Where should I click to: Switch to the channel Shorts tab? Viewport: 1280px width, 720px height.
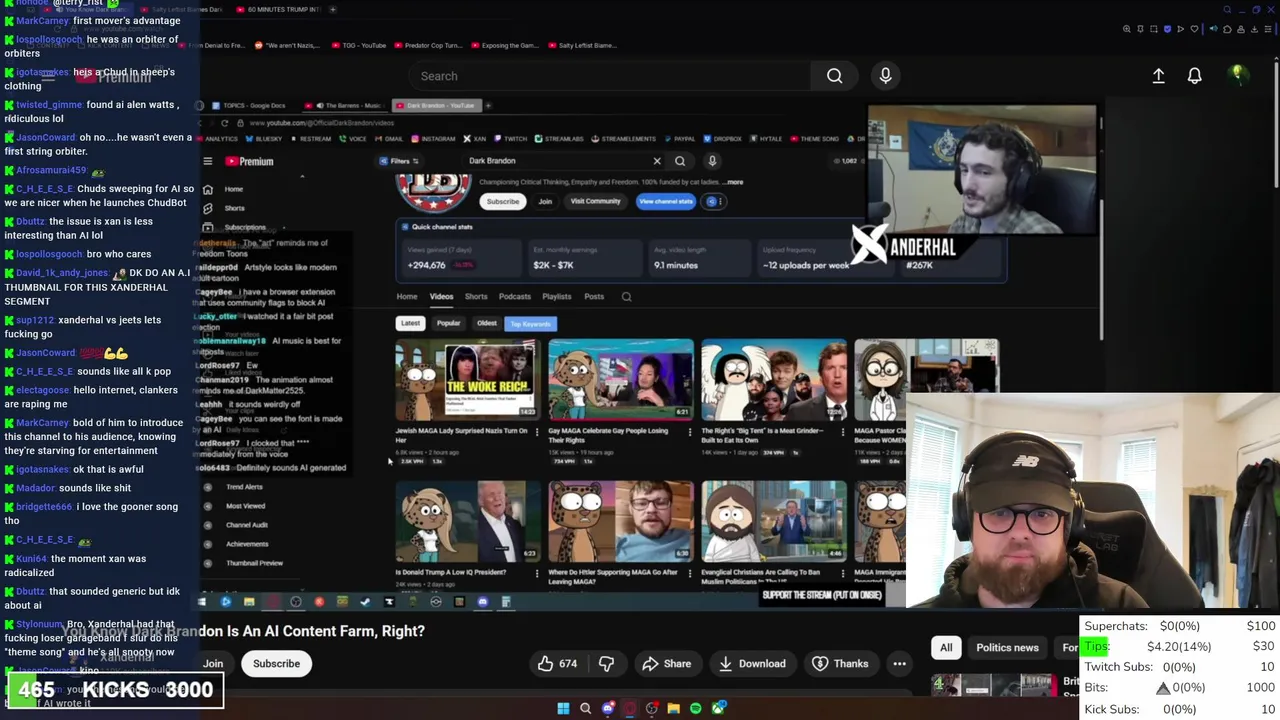[476, 296]
